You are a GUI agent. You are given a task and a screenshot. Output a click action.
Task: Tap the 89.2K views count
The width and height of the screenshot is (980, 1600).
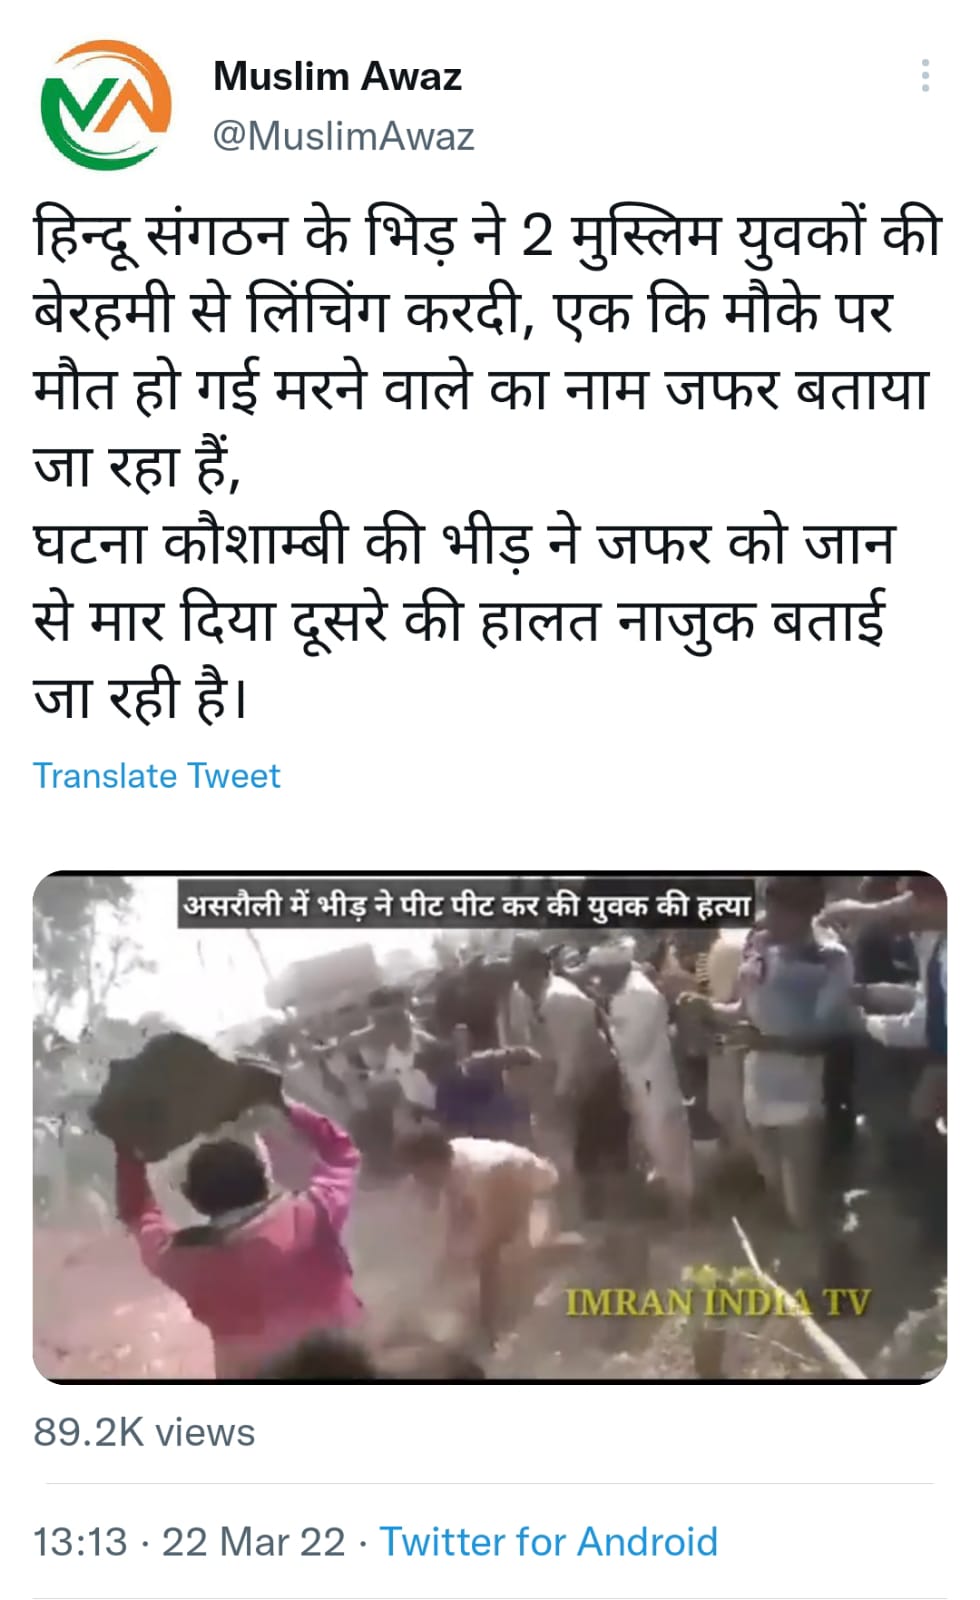pos(144,1432)
